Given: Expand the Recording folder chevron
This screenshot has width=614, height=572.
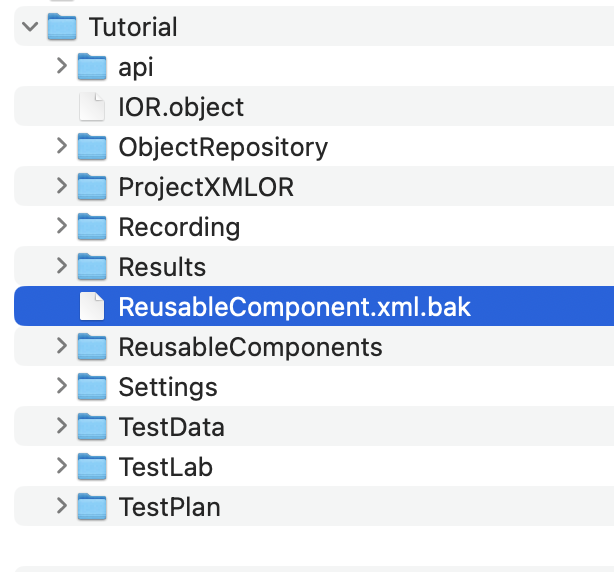Looking at the screenshot, I should (x=62, y=226).
